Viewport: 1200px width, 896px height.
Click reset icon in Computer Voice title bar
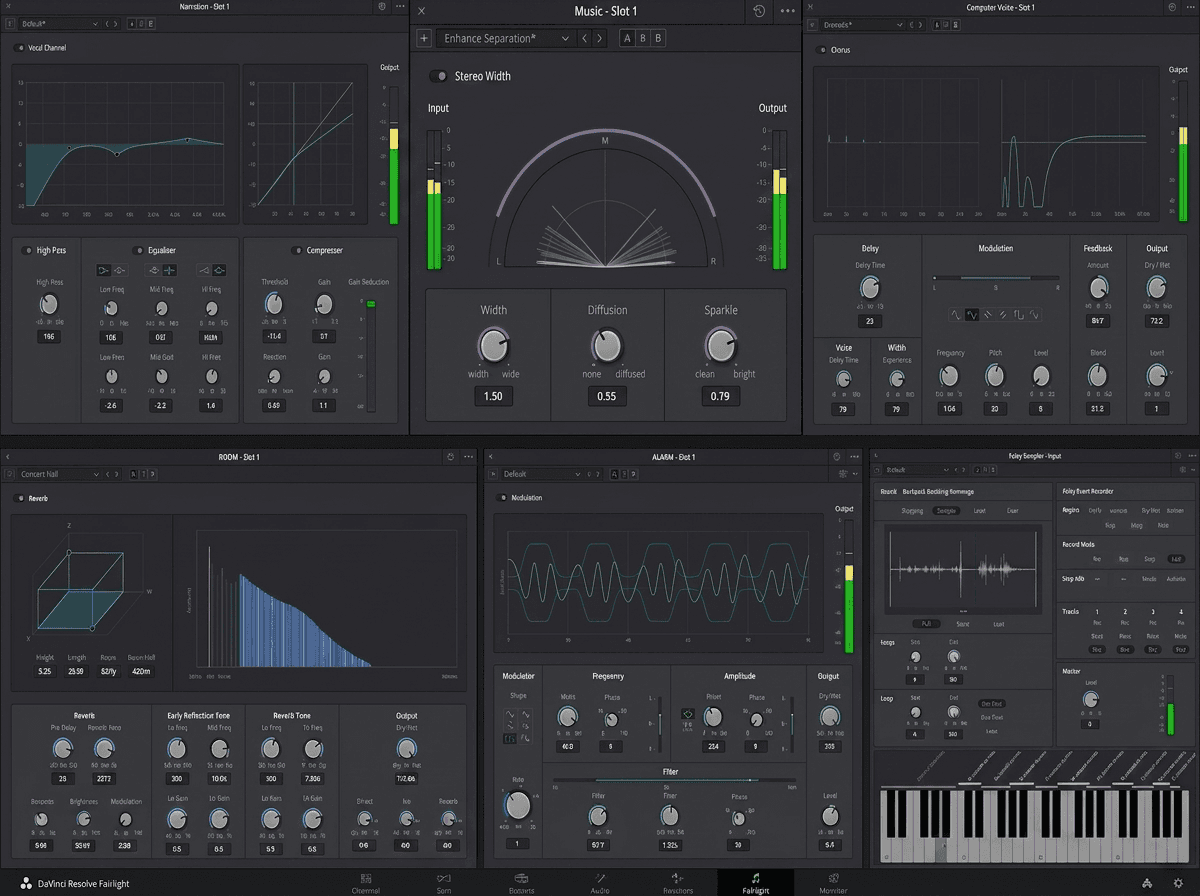(x=1170, y=6)
